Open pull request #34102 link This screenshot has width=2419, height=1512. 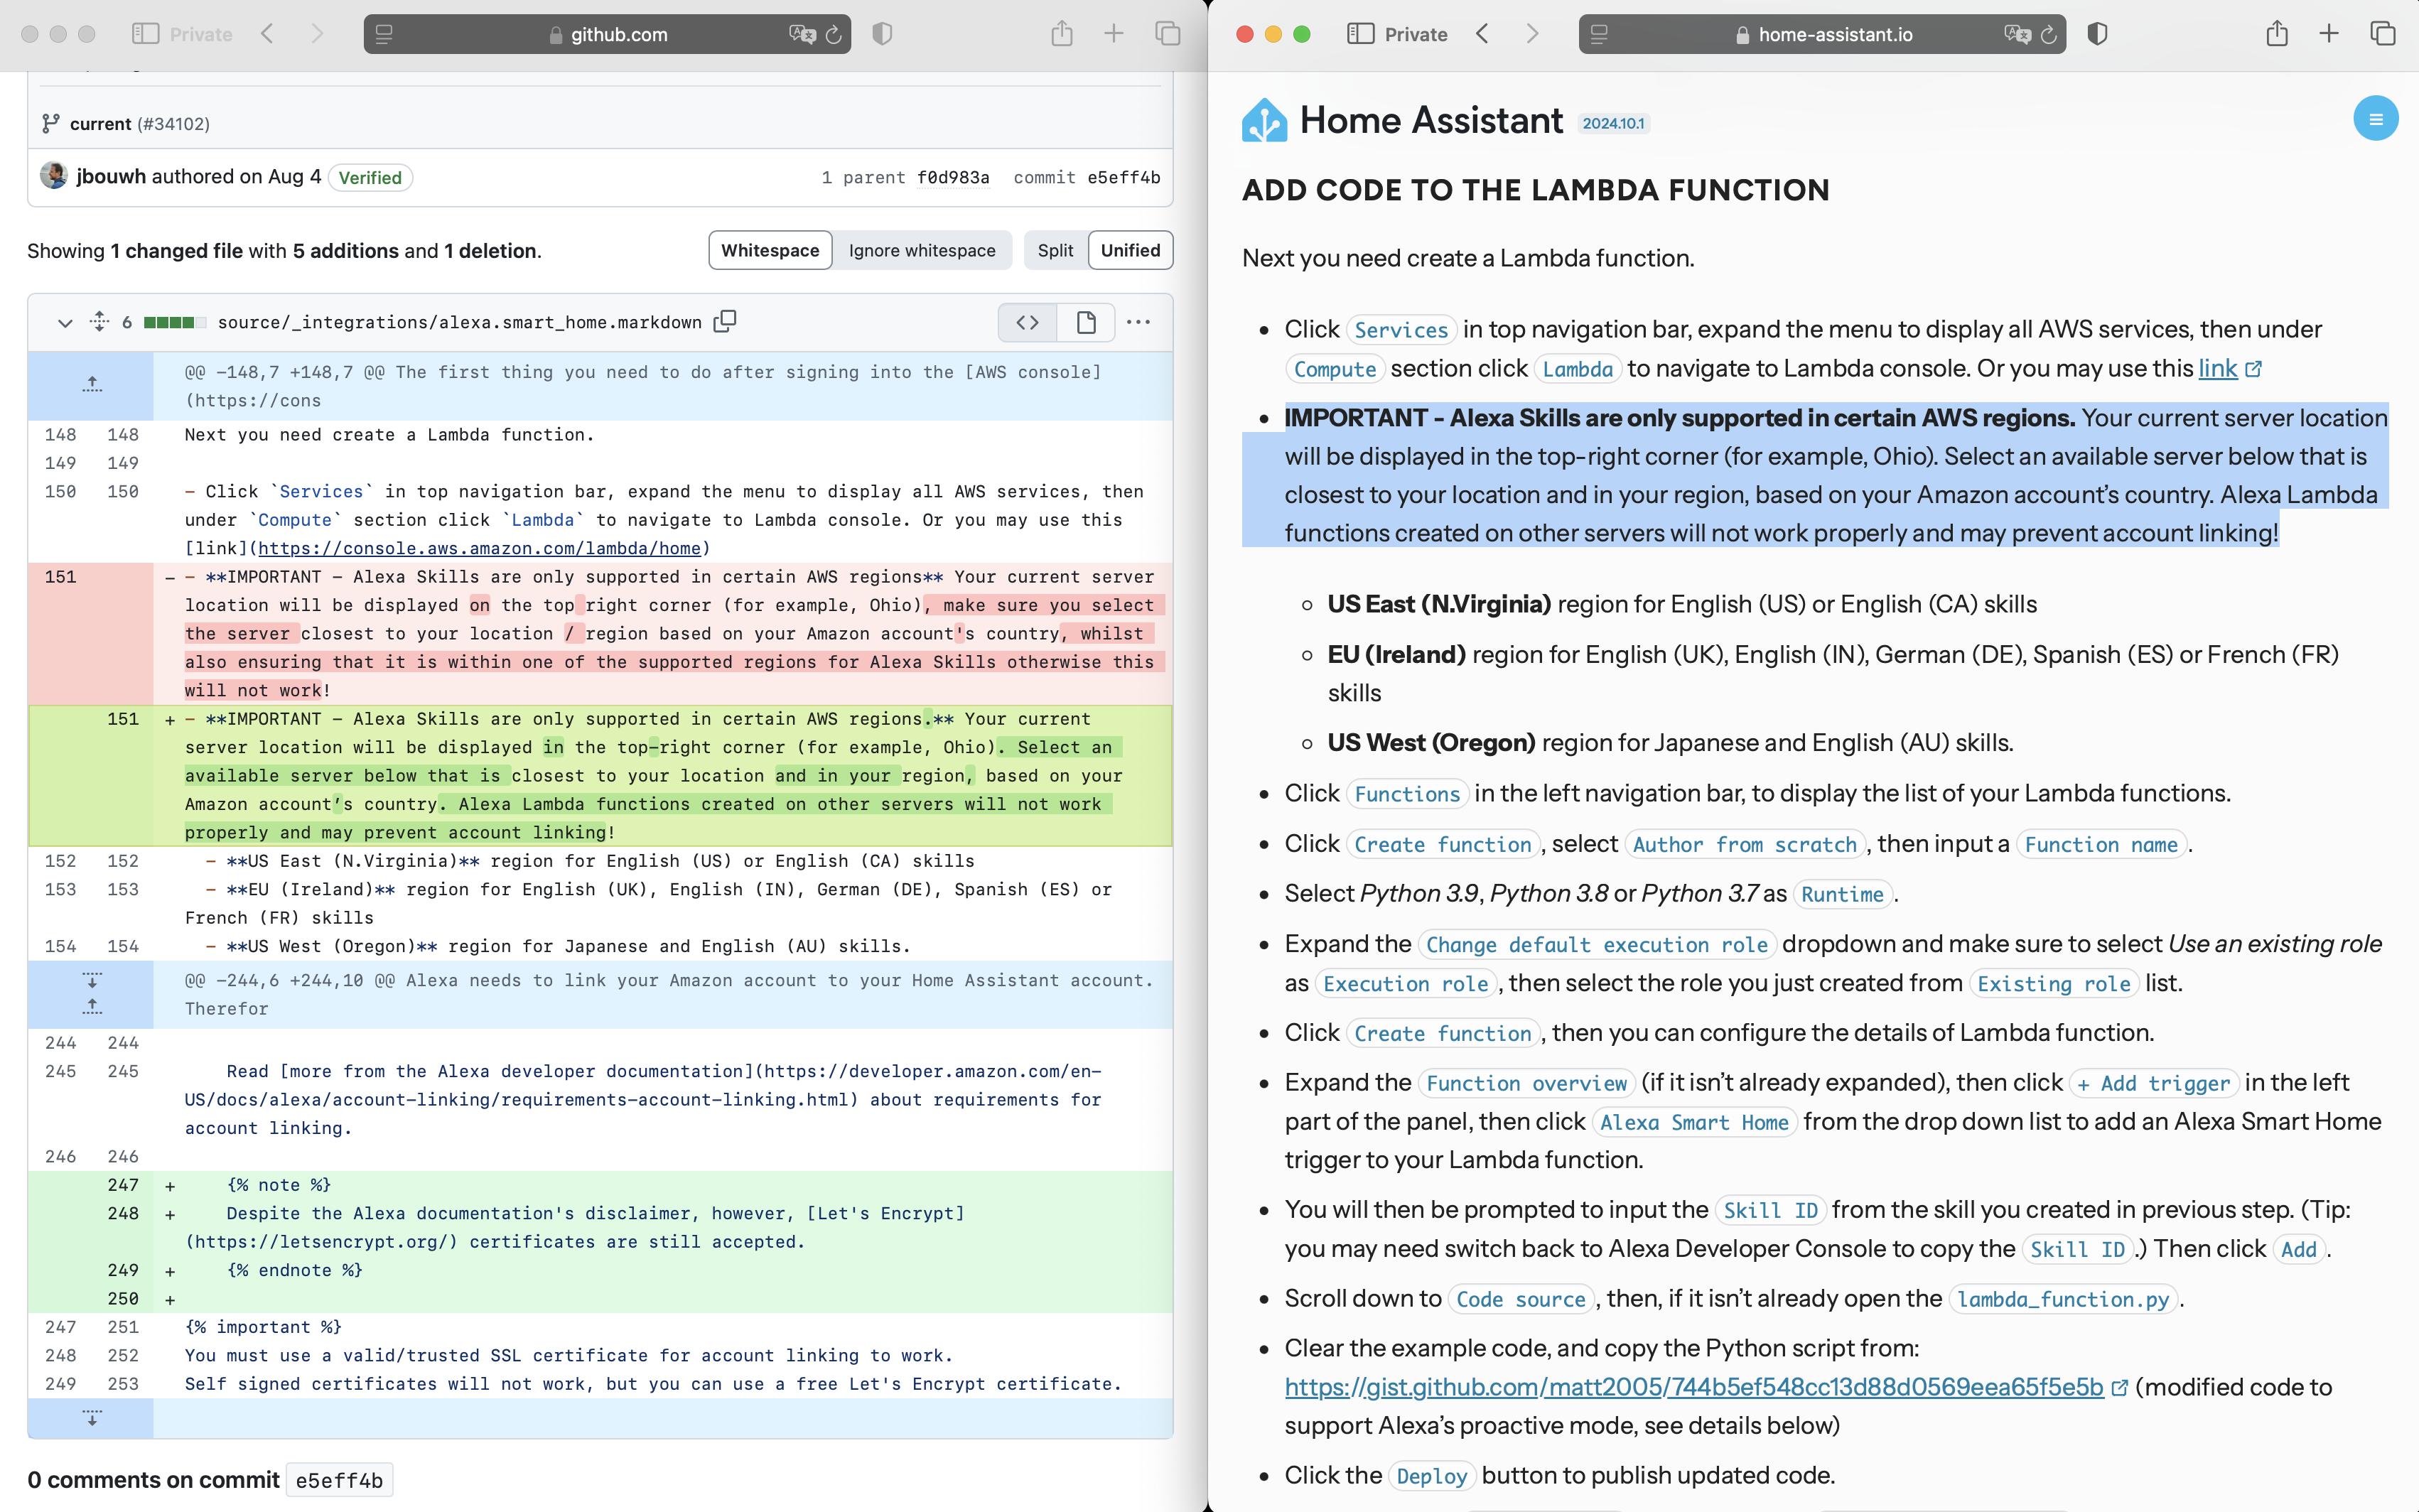174,124
